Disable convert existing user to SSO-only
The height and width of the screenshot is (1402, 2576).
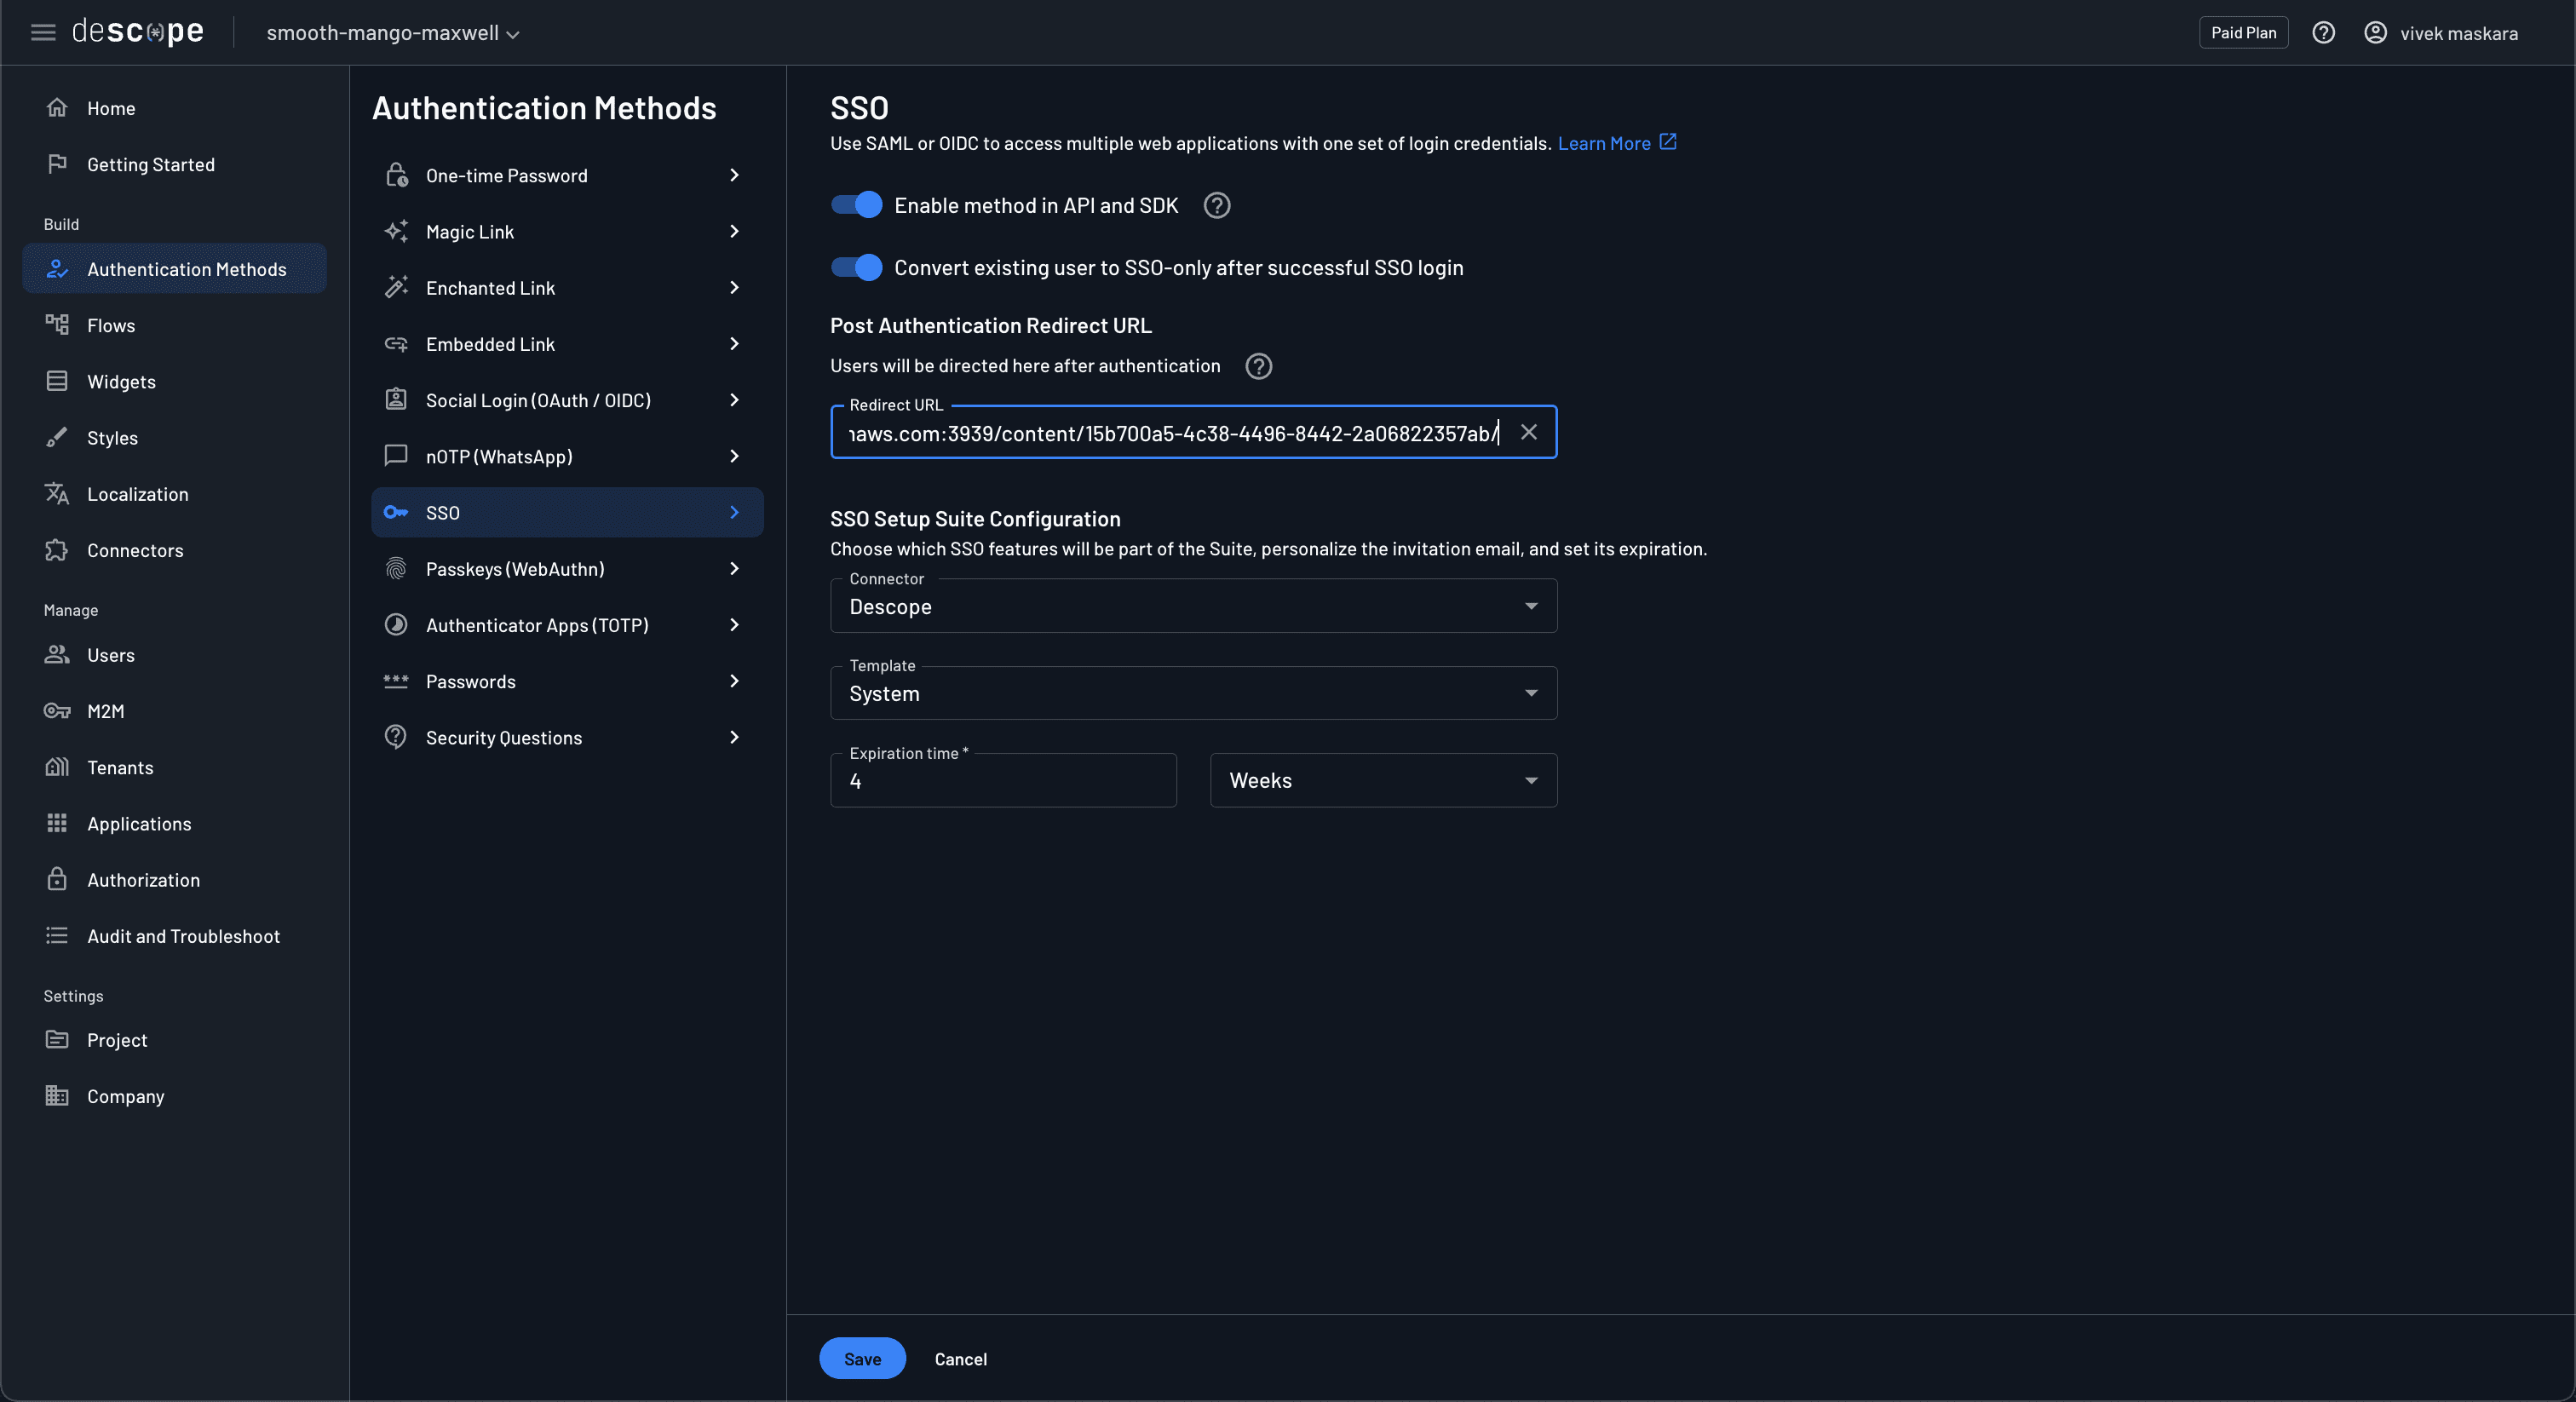855,267
